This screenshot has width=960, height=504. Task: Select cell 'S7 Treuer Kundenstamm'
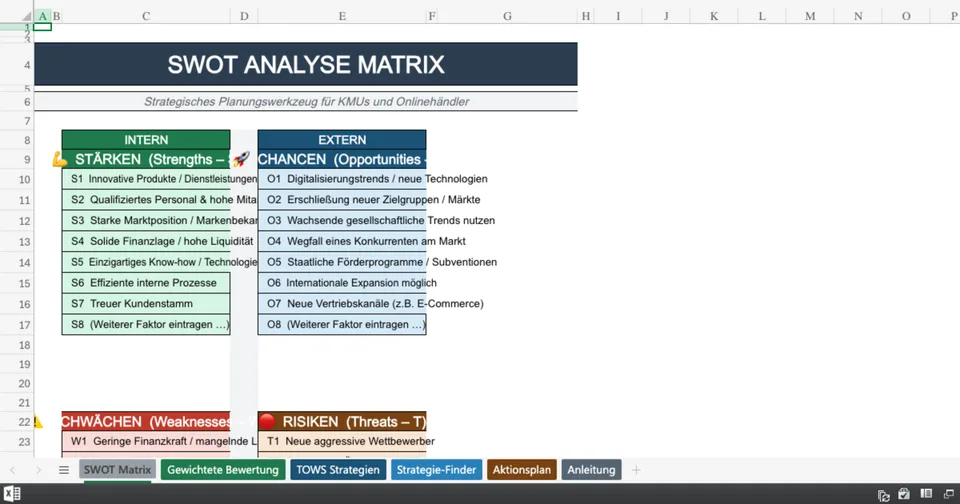point(146,304)
